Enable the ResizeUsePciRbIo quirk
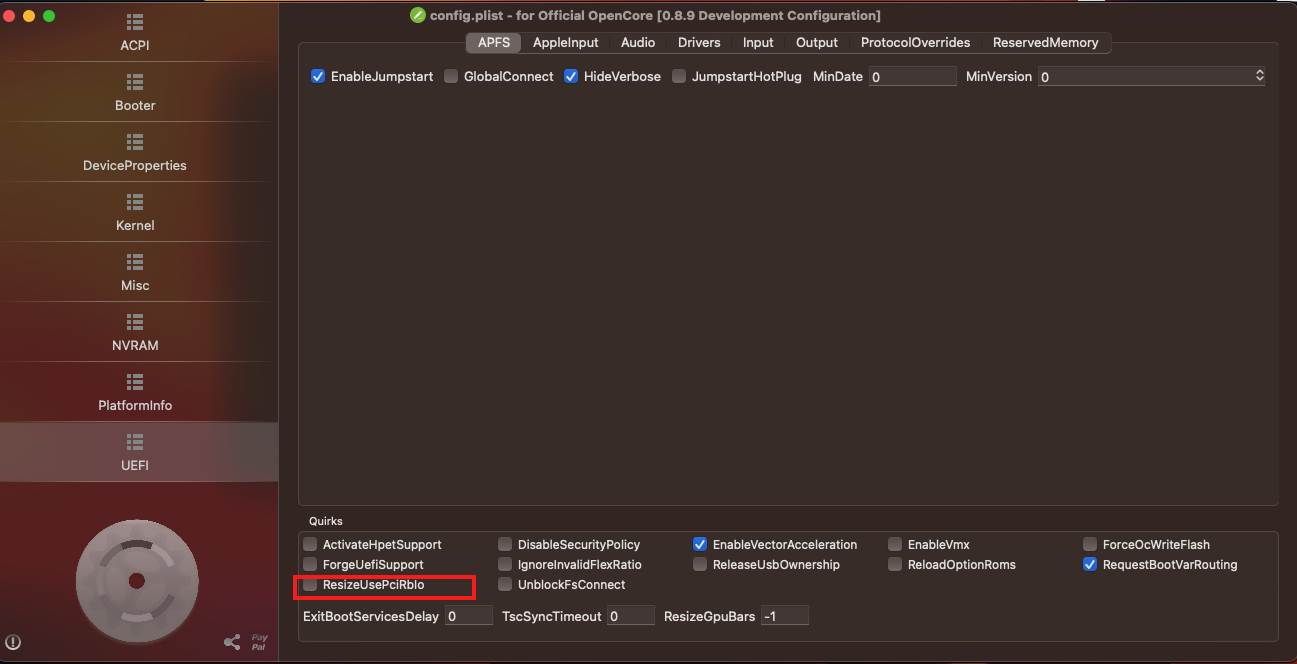Screen dimensions: 1297x664 point(311,585)
